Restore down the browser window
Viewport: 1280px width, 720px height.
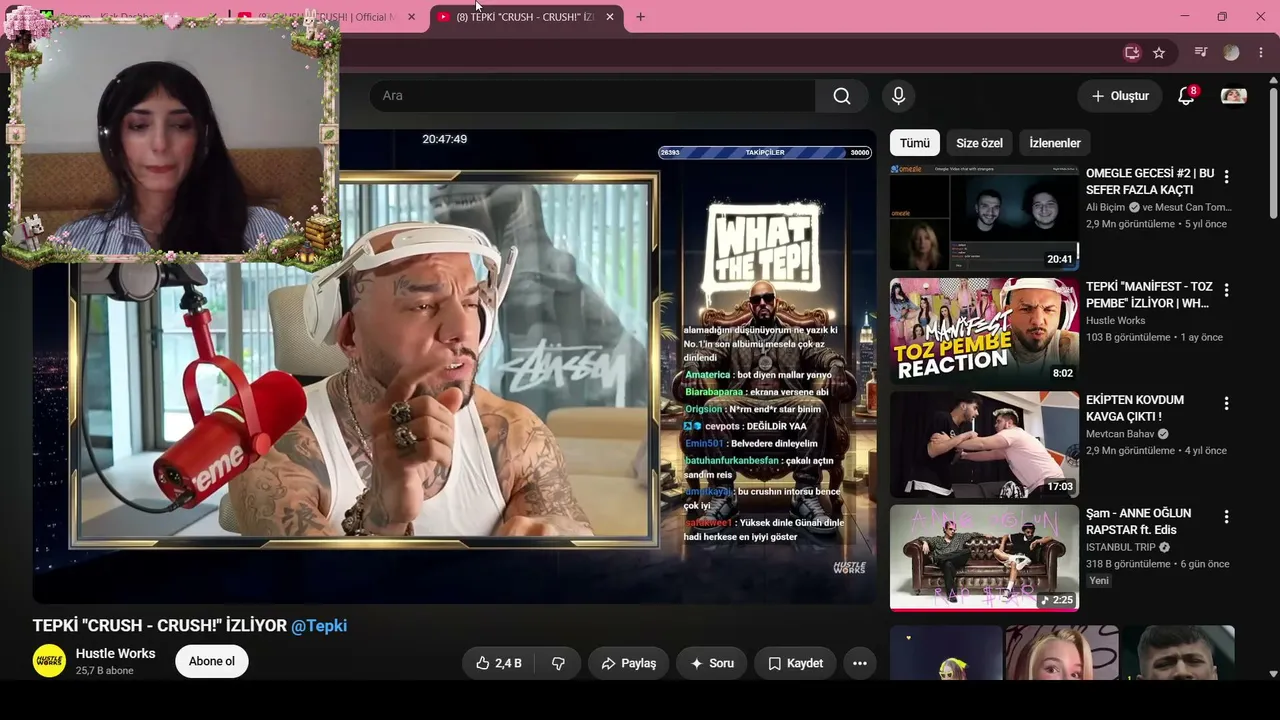1222,17
